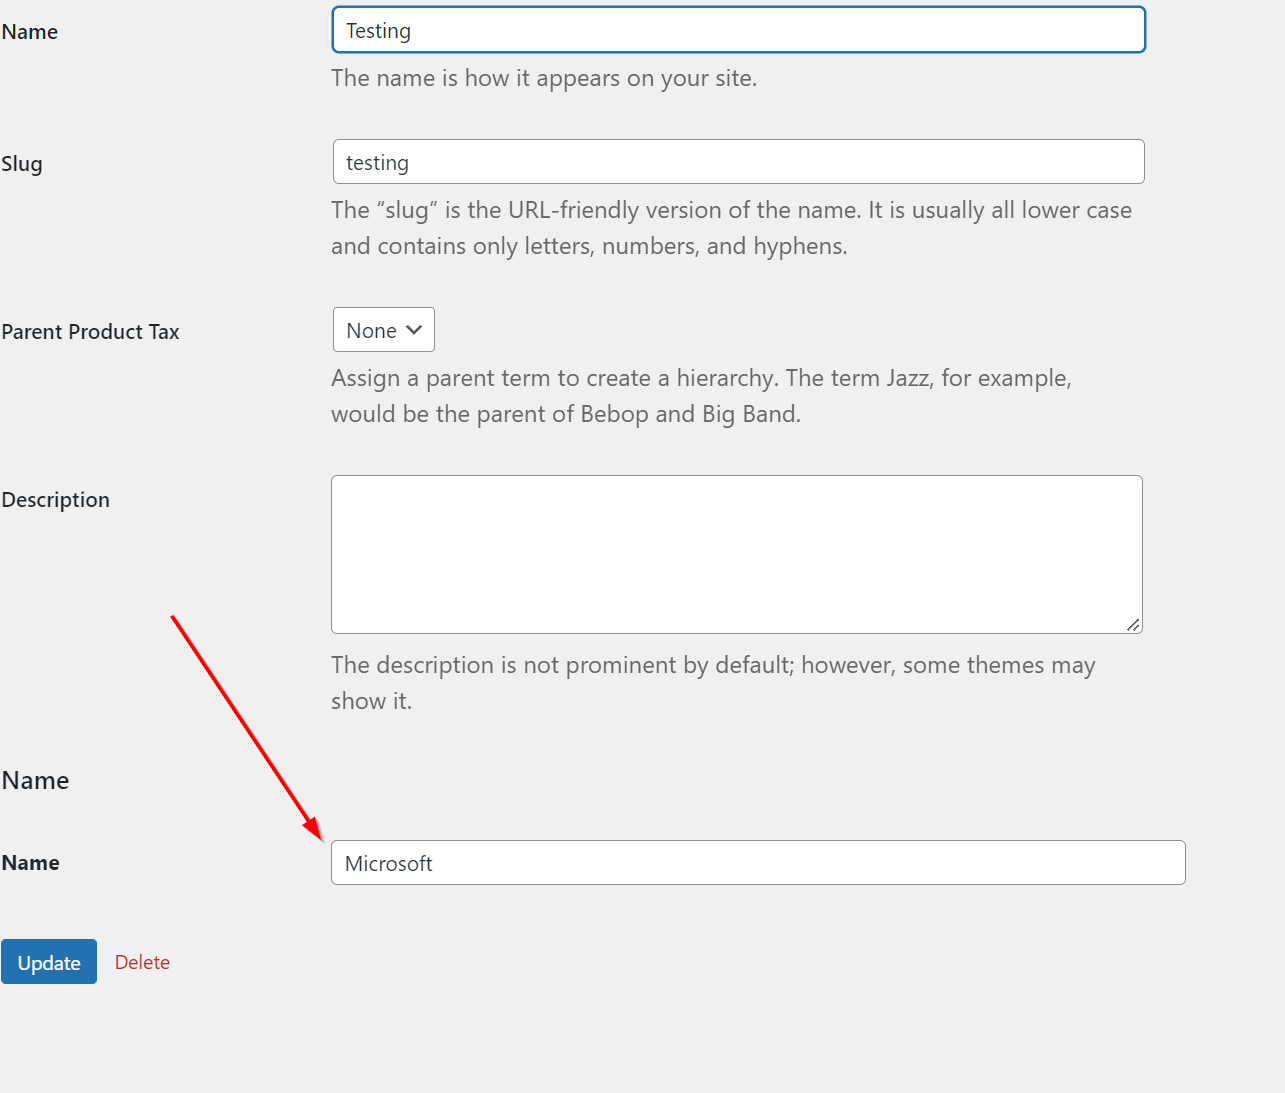Screen dimensions: 1285x1093
Task: Click the parent term hierarchy help text
Action: 700,396
